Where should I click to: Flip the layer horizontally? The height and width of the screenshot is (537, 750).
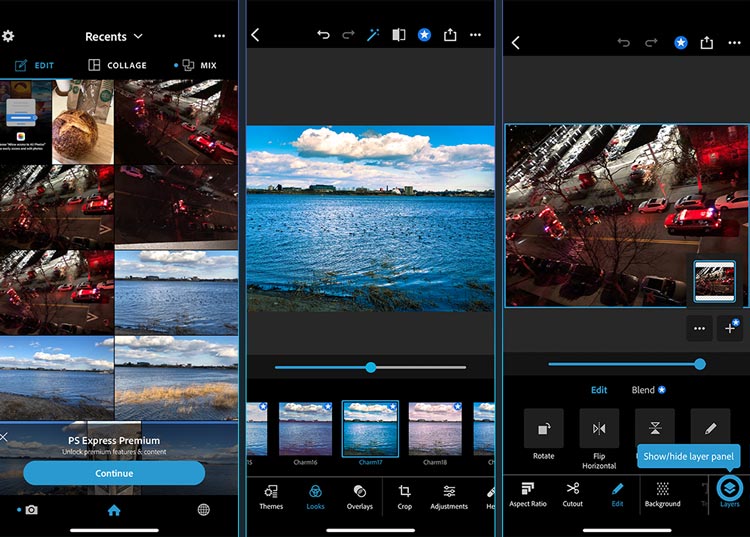(x=599, y=439)
